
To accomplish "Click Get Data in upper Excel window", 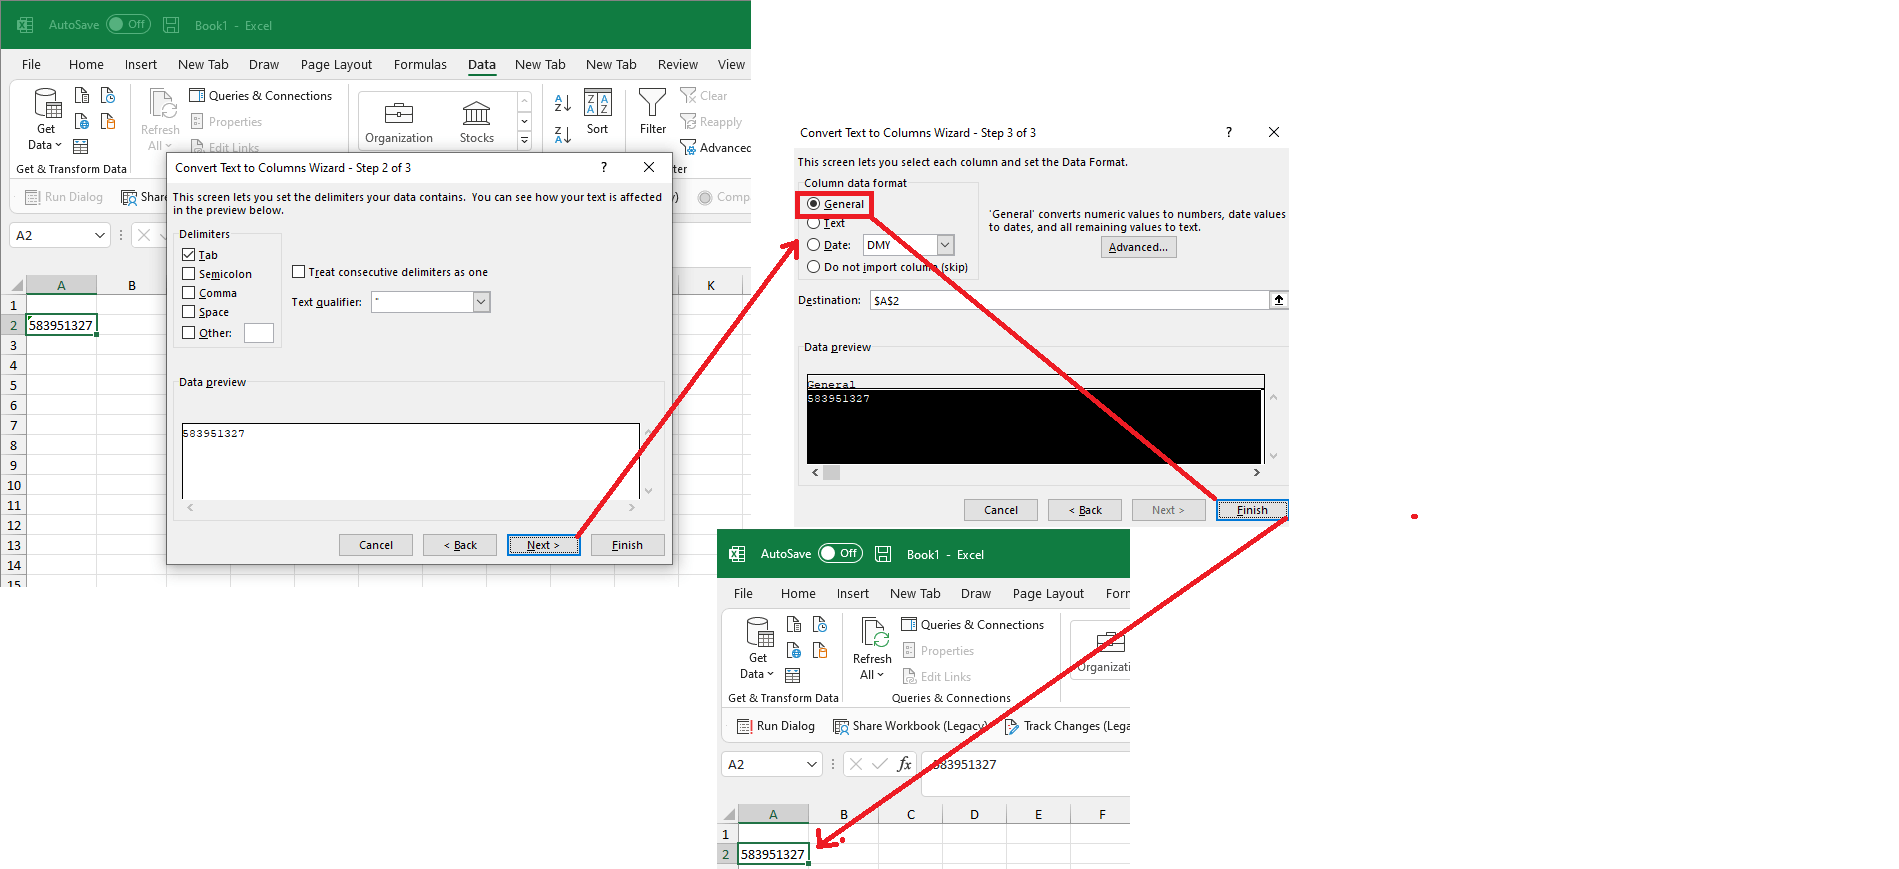I will pyautogui.click(x=46, y=119).
